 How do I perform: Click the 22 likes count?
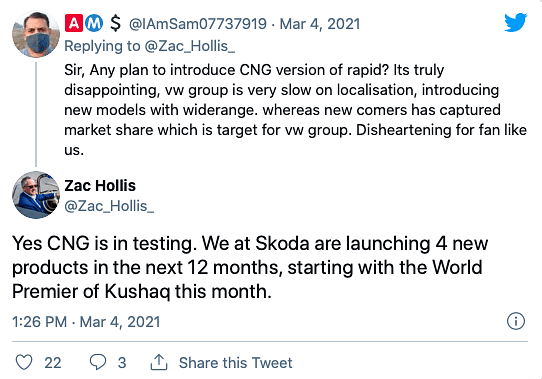(53, 363)
